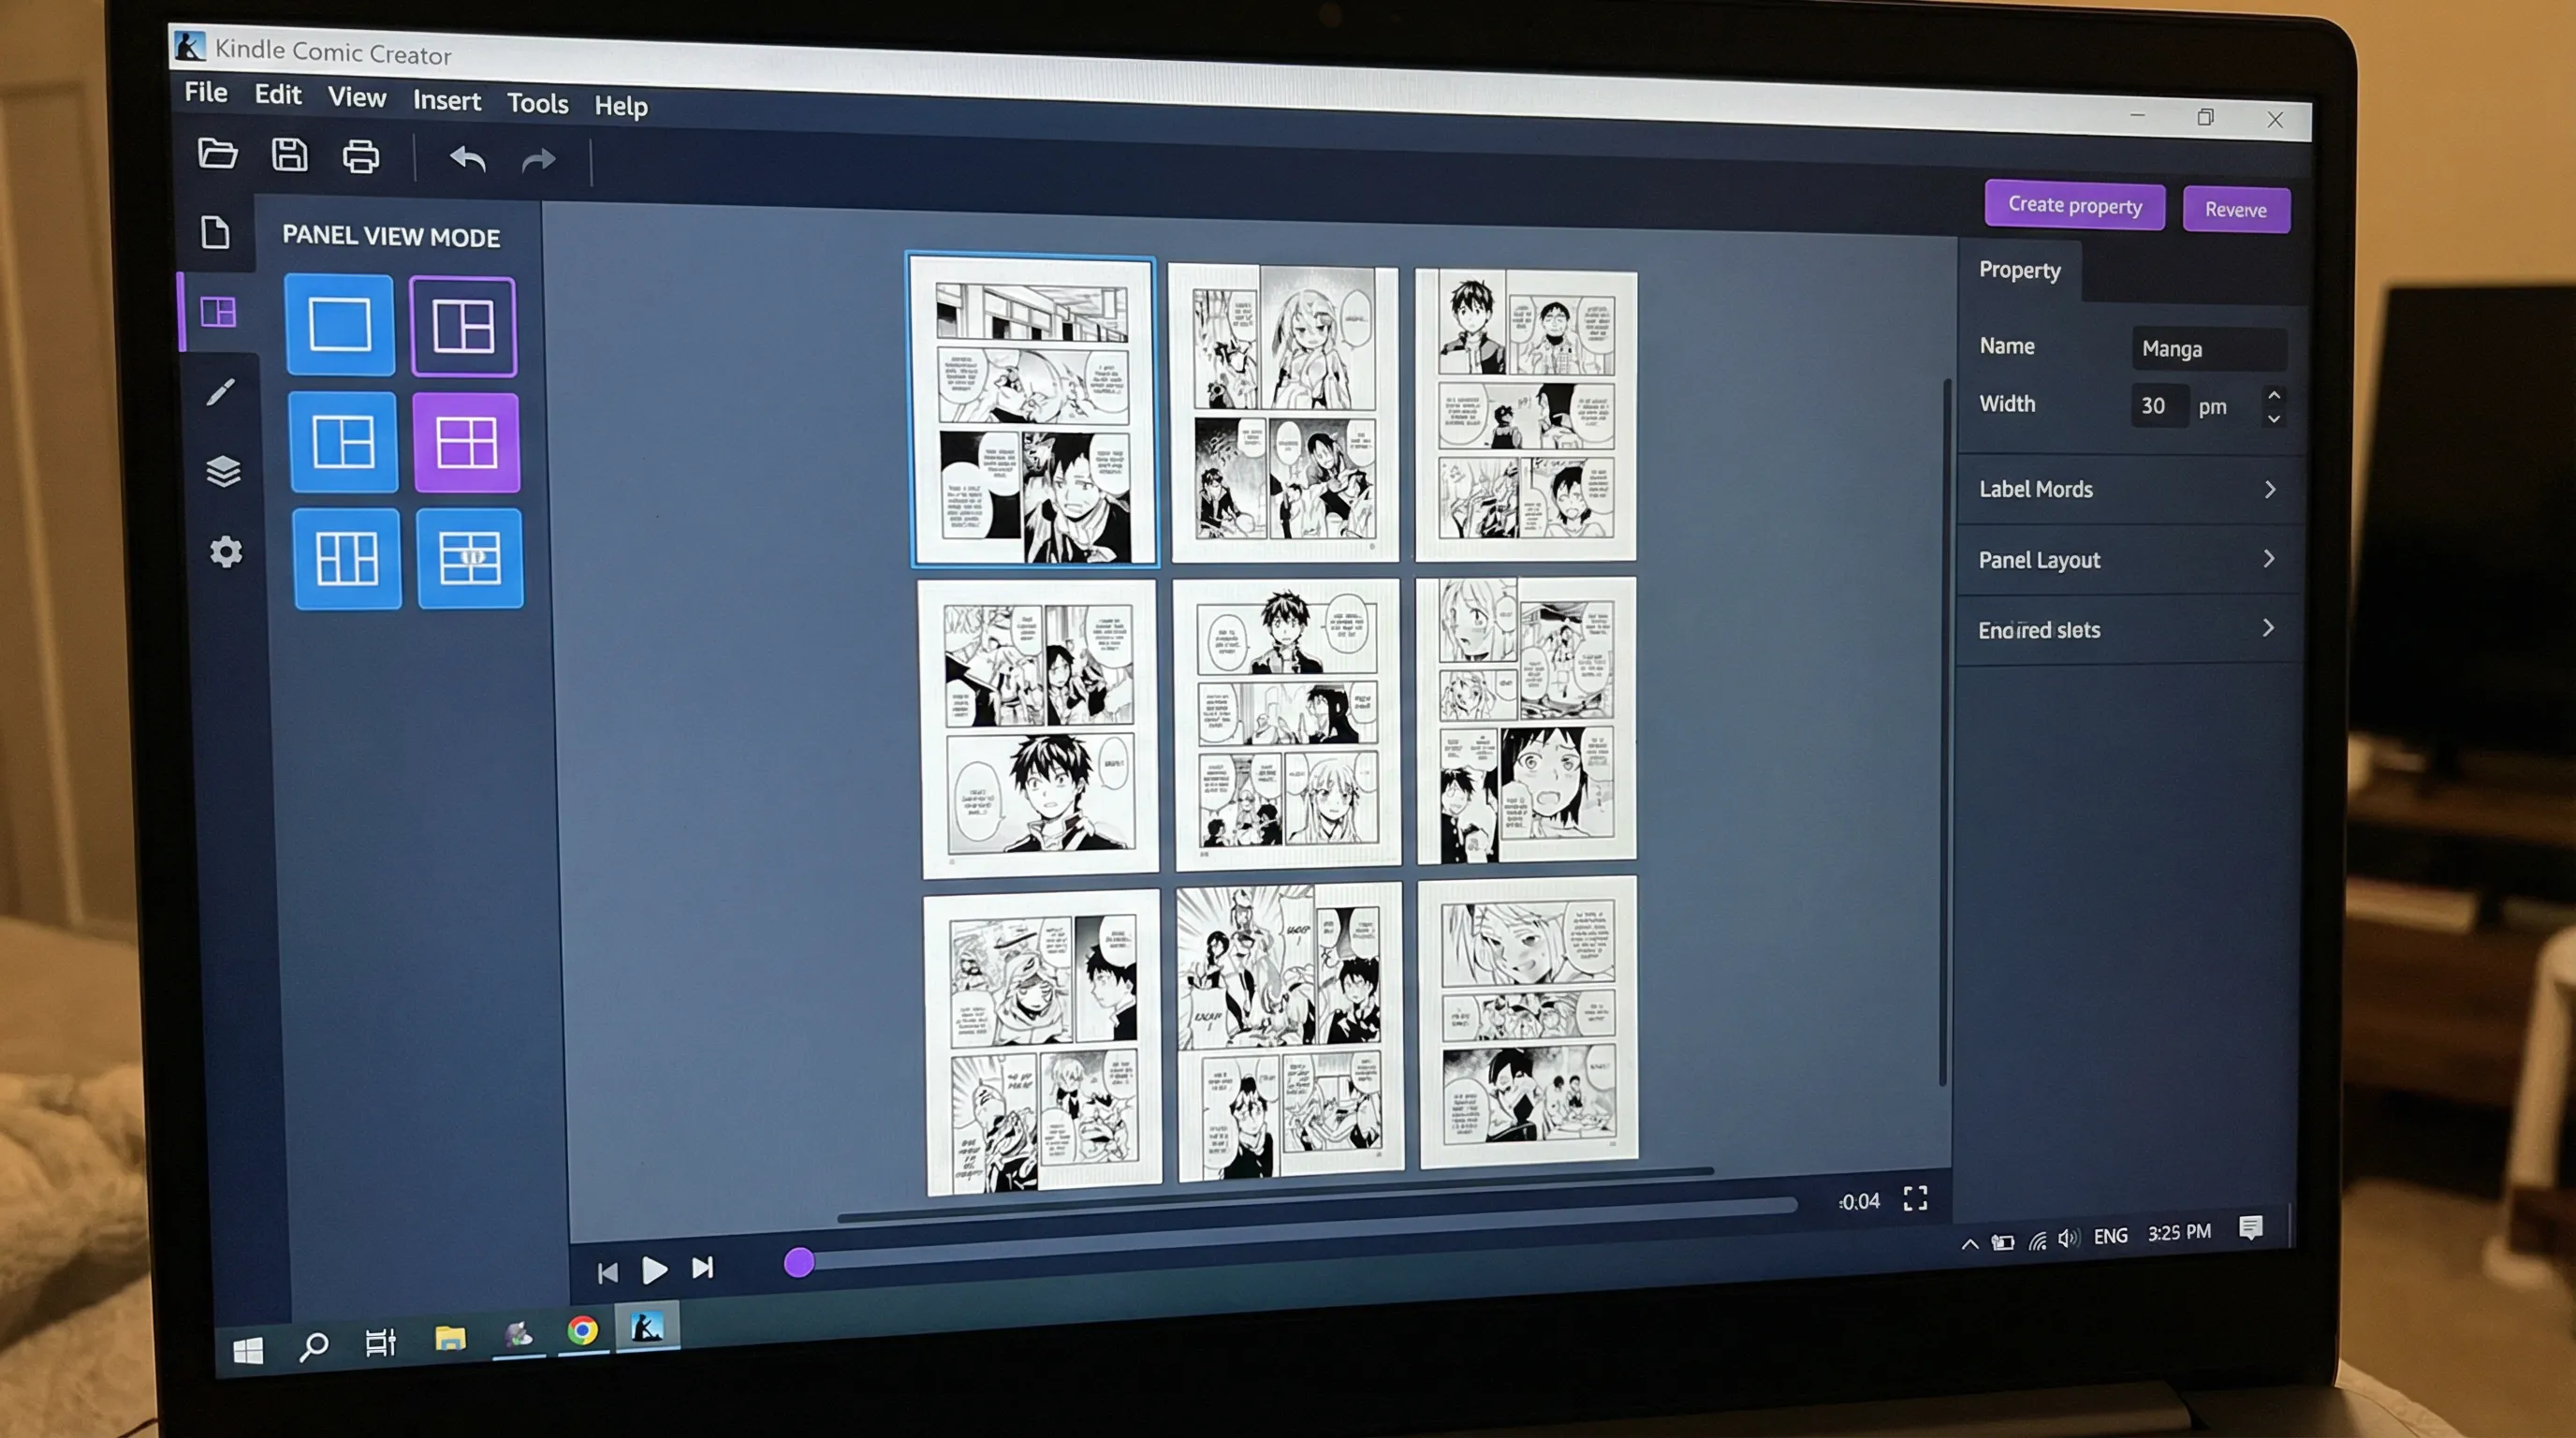Switch to the Property tab
This screenshot has height=1438, width=2576.
(x=2020, y=270)
